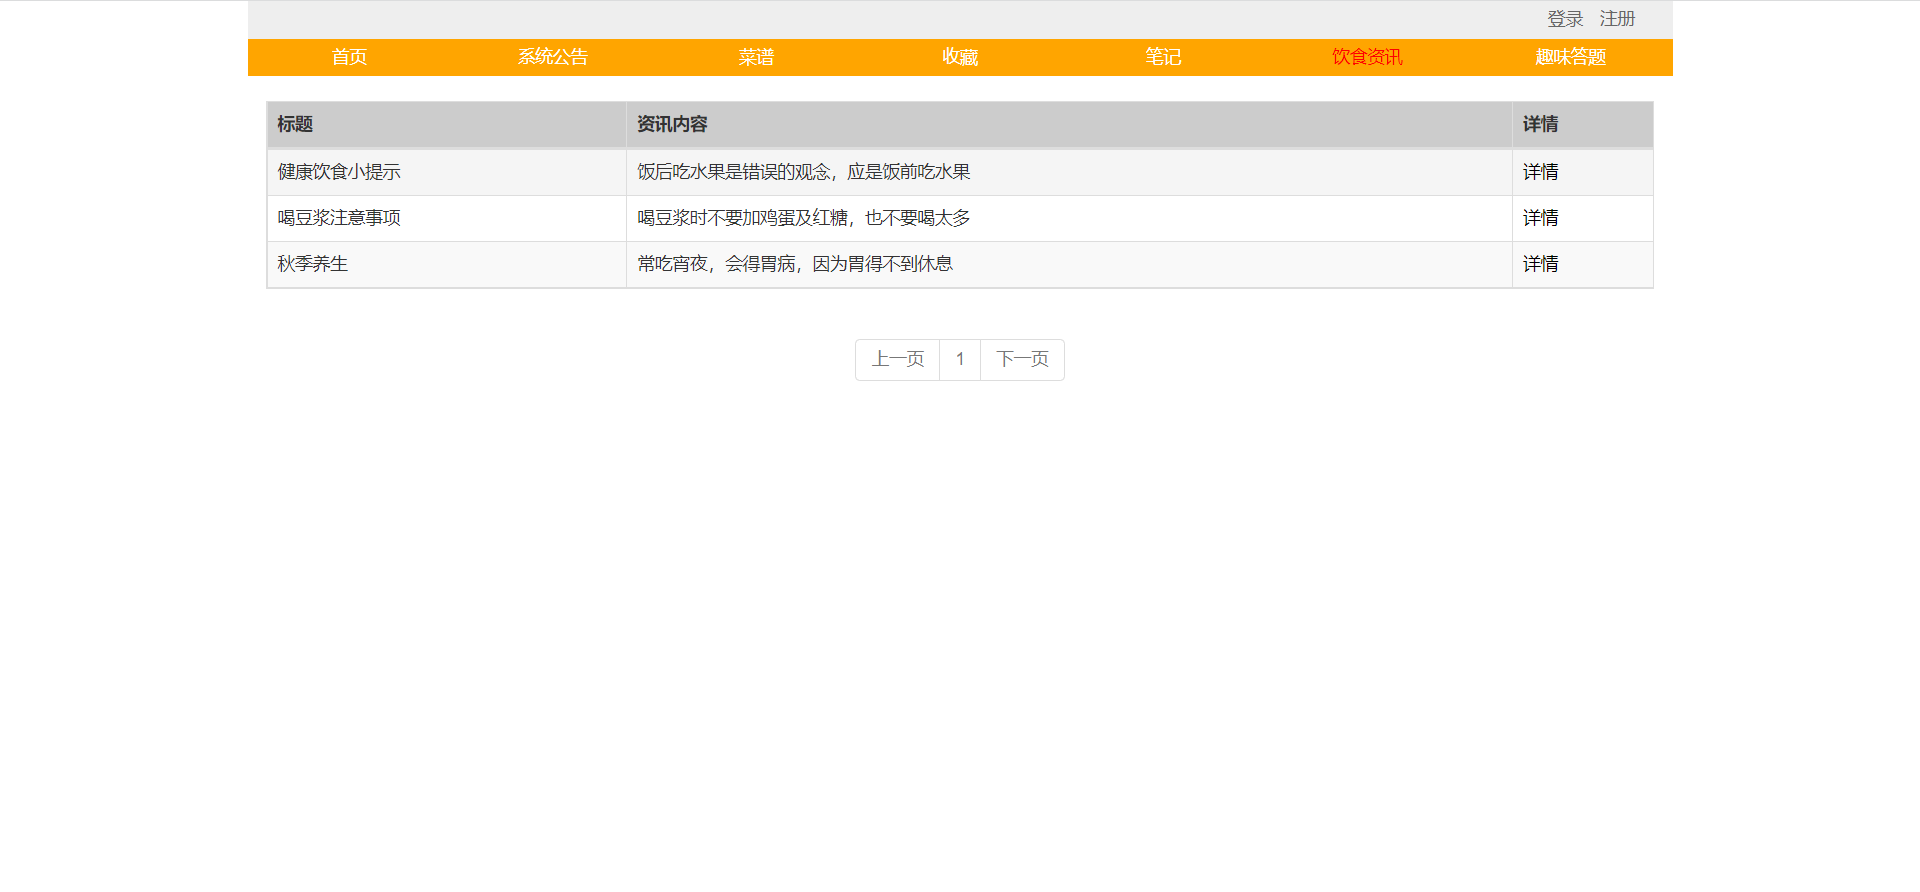Open the 注册 register link
Image resolution: width=1920 pixels, height=892 pixels.
tap(1617, 19)
